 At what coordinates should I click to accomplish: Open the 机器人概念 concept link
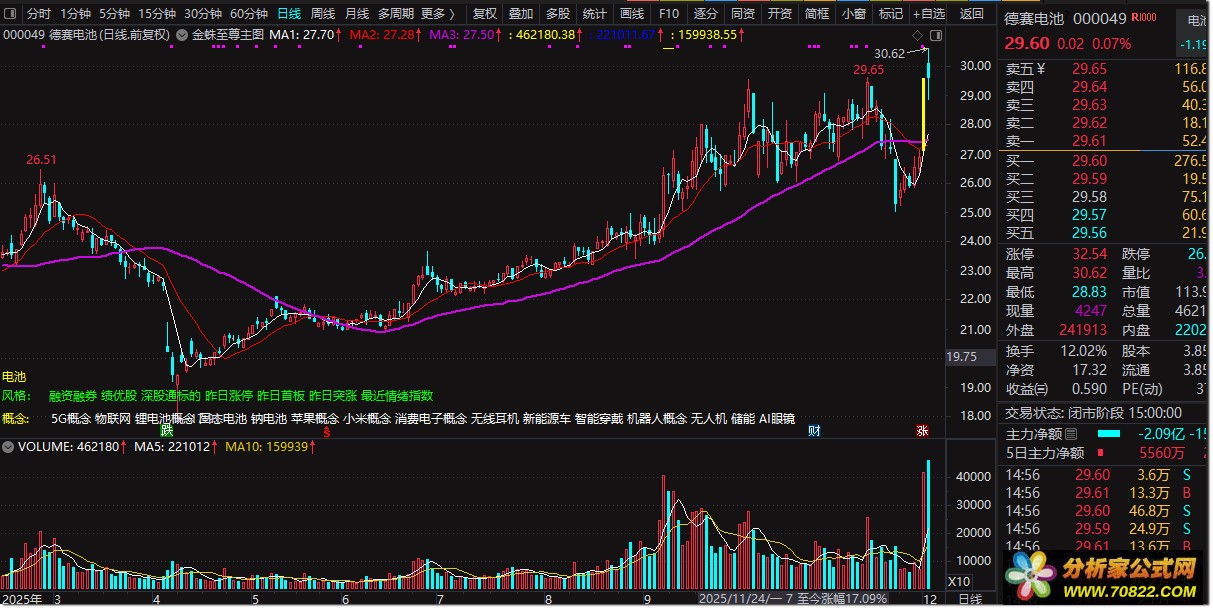click(657, 419)
